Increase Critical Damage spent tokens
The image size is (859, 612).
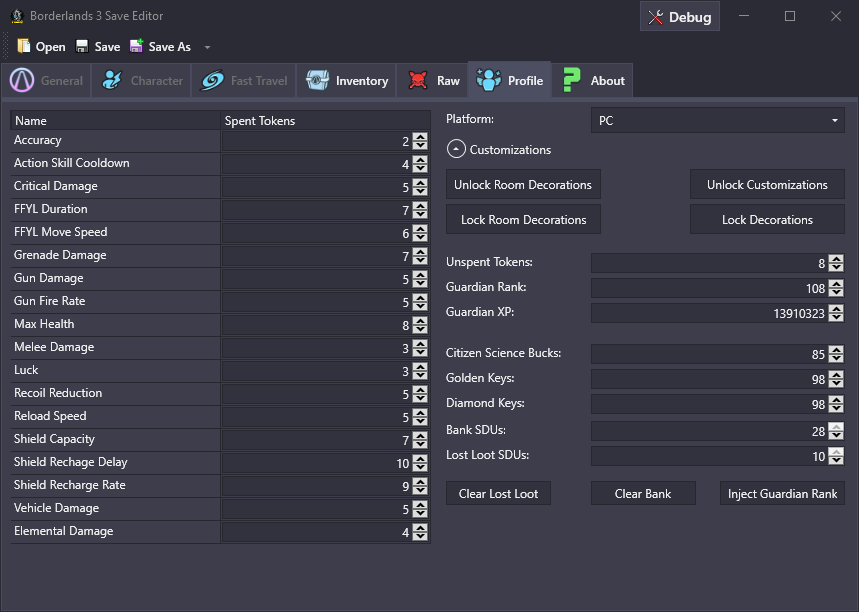420,183
